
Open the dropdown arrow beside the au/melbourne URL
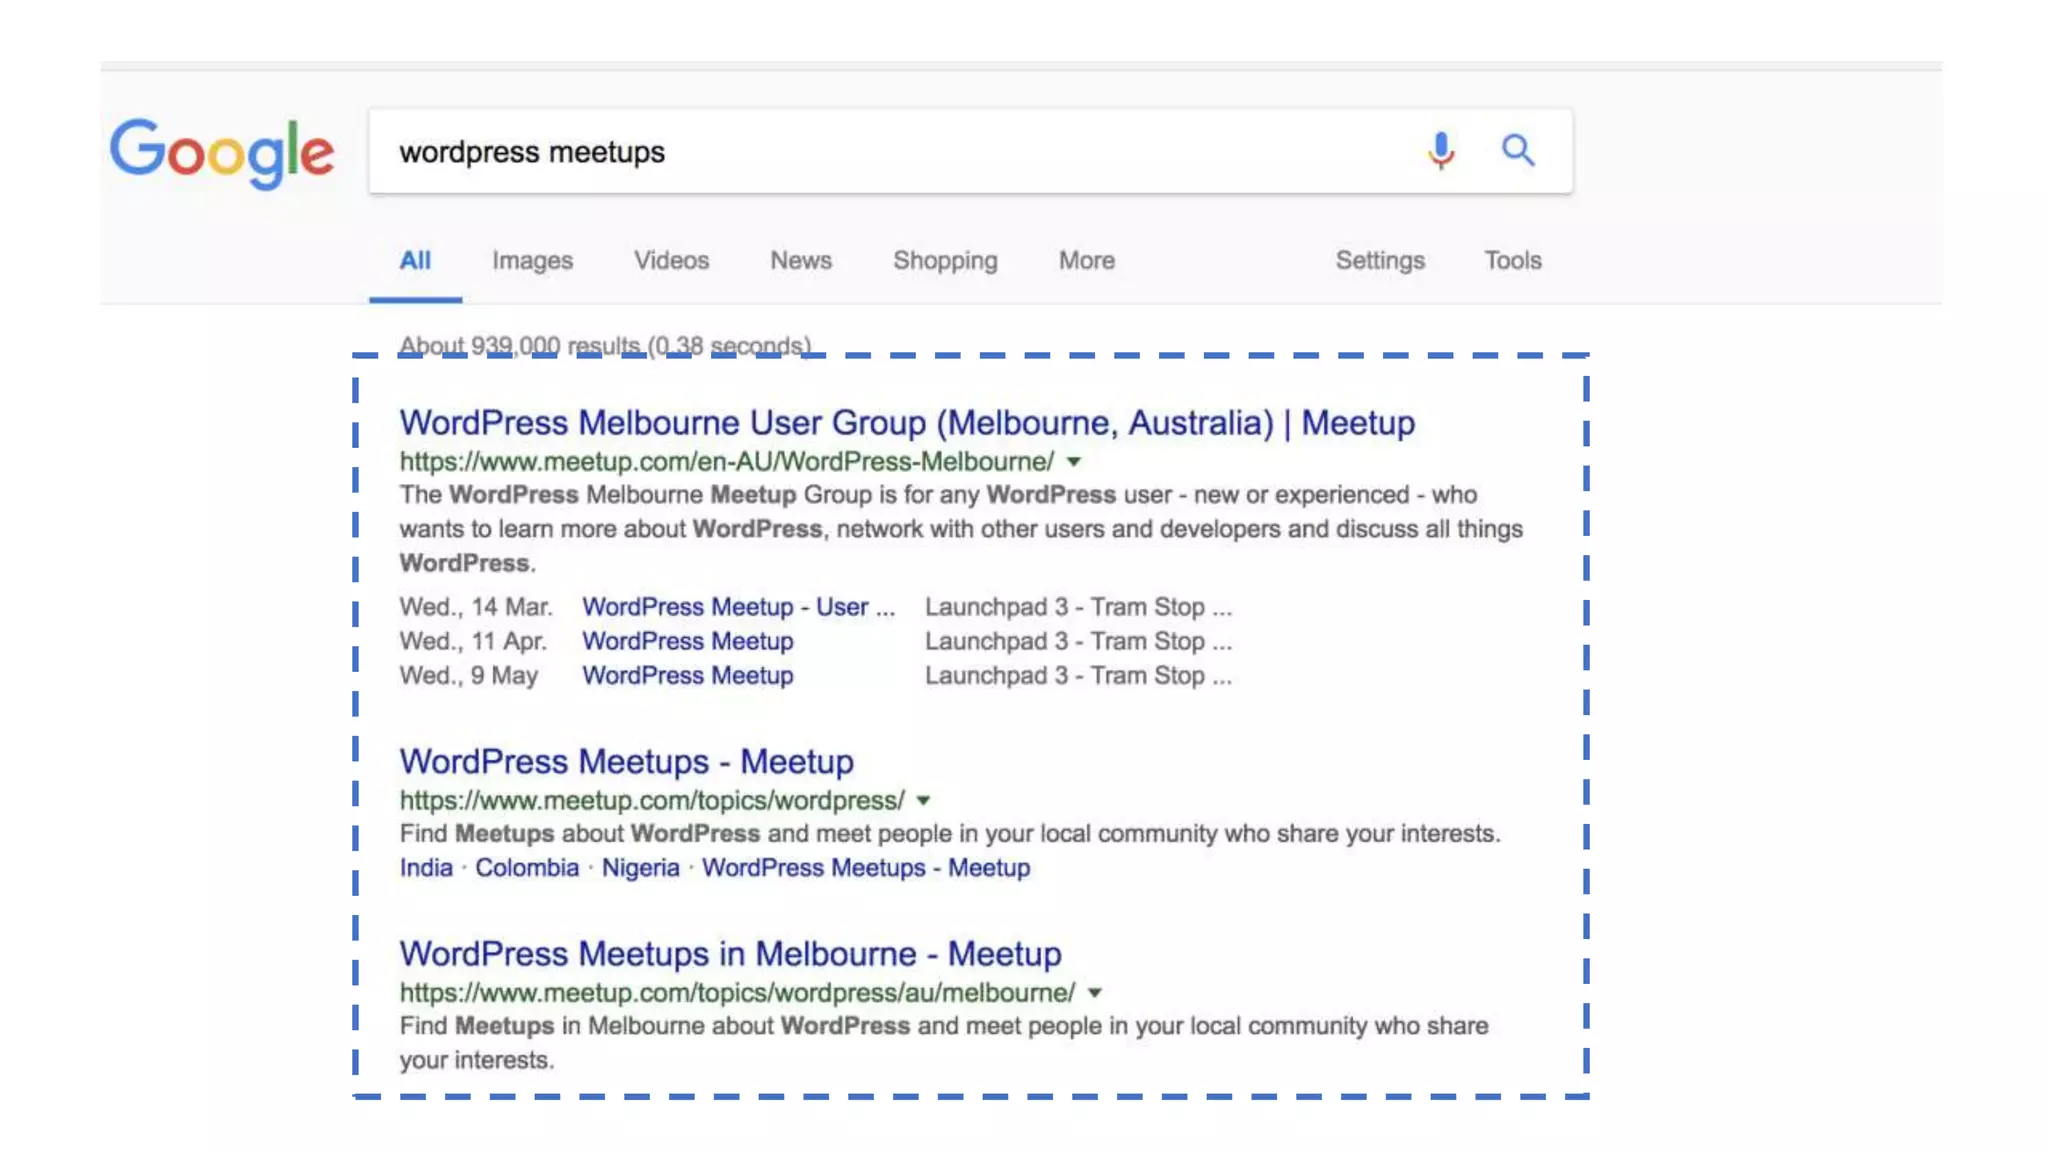pos(1095,993)
